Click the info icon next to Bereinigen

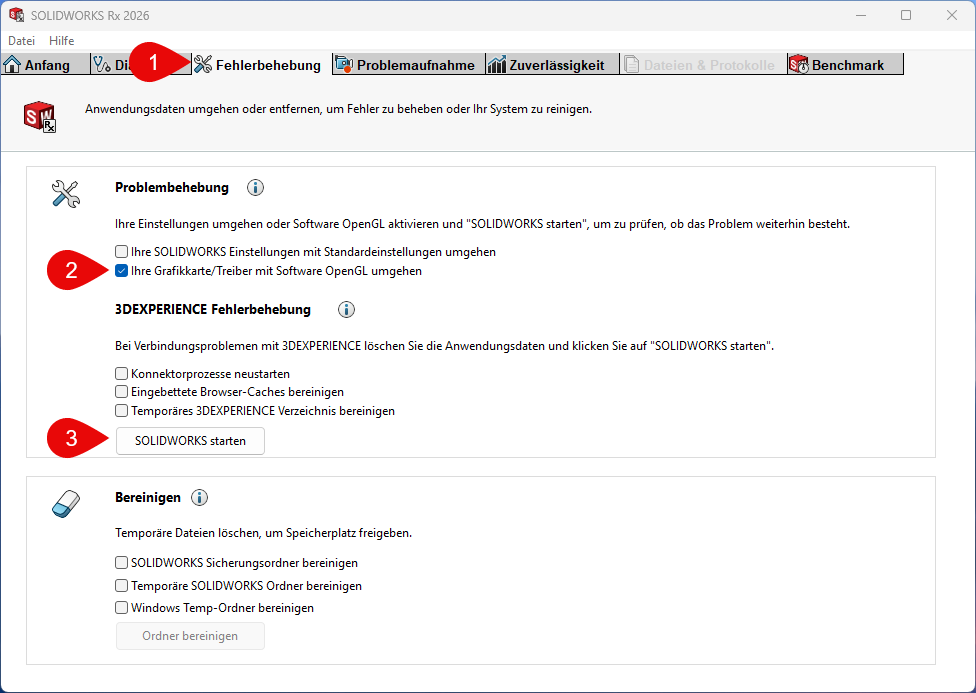(x=199, y=498)
